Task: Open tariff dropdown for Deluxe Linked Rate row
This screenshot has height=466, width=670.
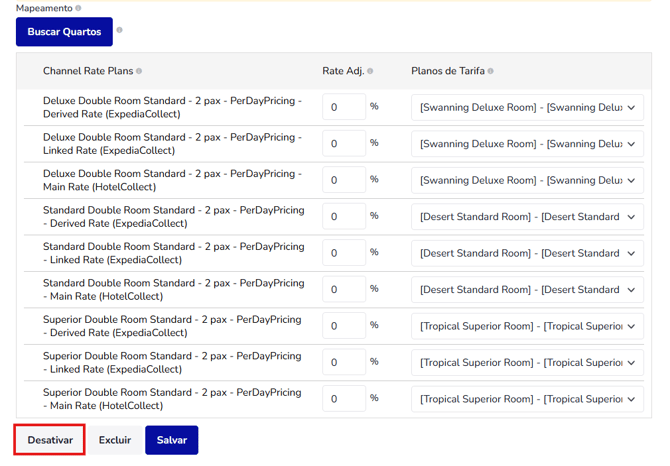Action: click(527, 144)
